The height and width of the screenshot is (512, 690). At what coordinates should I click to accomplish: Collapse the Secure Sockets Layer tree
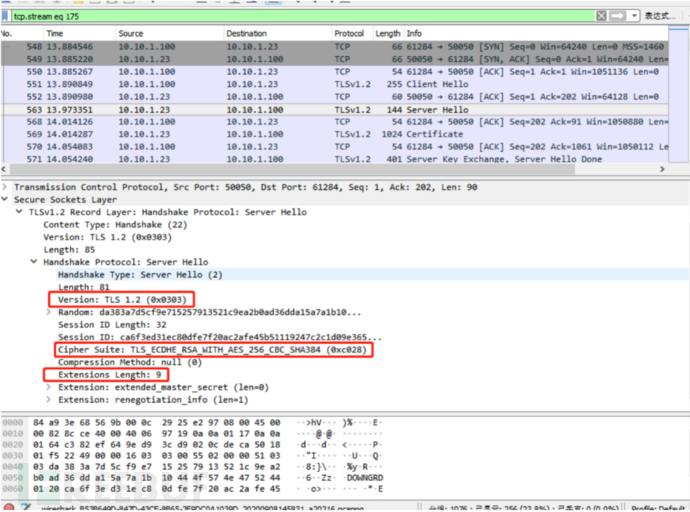(x=7, y=199)
